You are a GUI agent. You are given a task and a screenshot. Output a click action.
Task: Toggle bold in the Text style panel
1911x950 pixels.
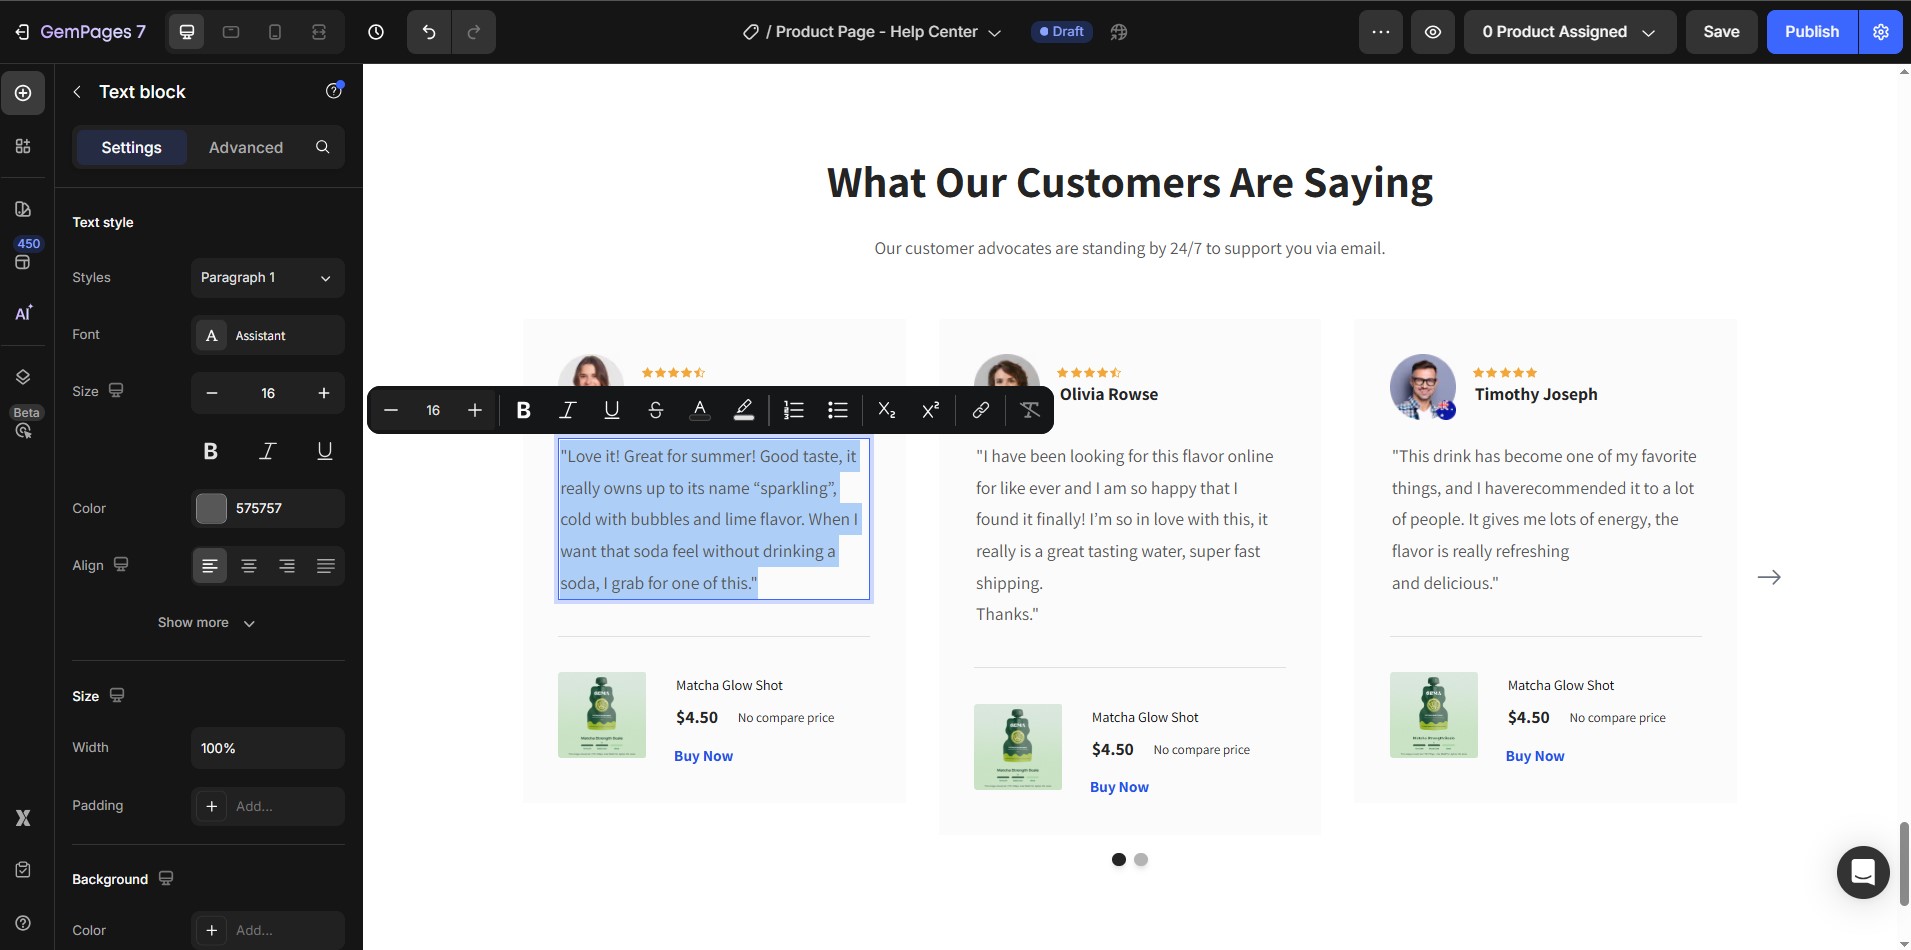(x=210, y=451)
